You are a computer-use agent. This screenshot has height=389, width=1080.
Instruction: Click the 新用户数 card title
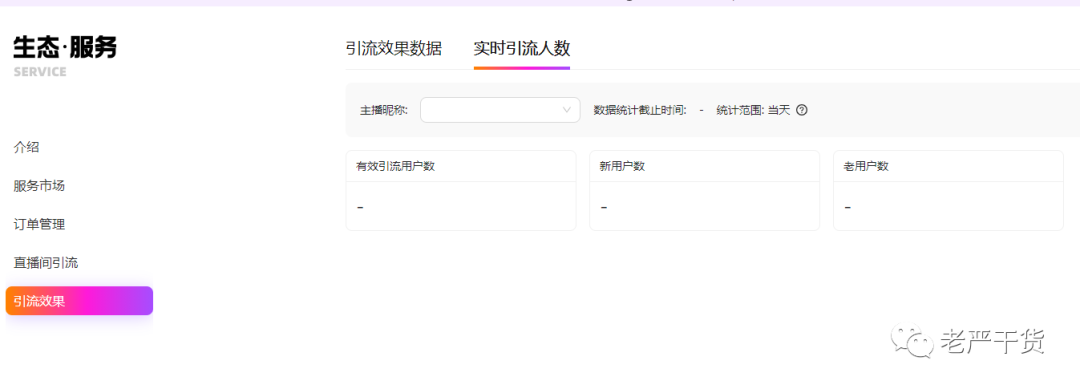coord(622,166)
